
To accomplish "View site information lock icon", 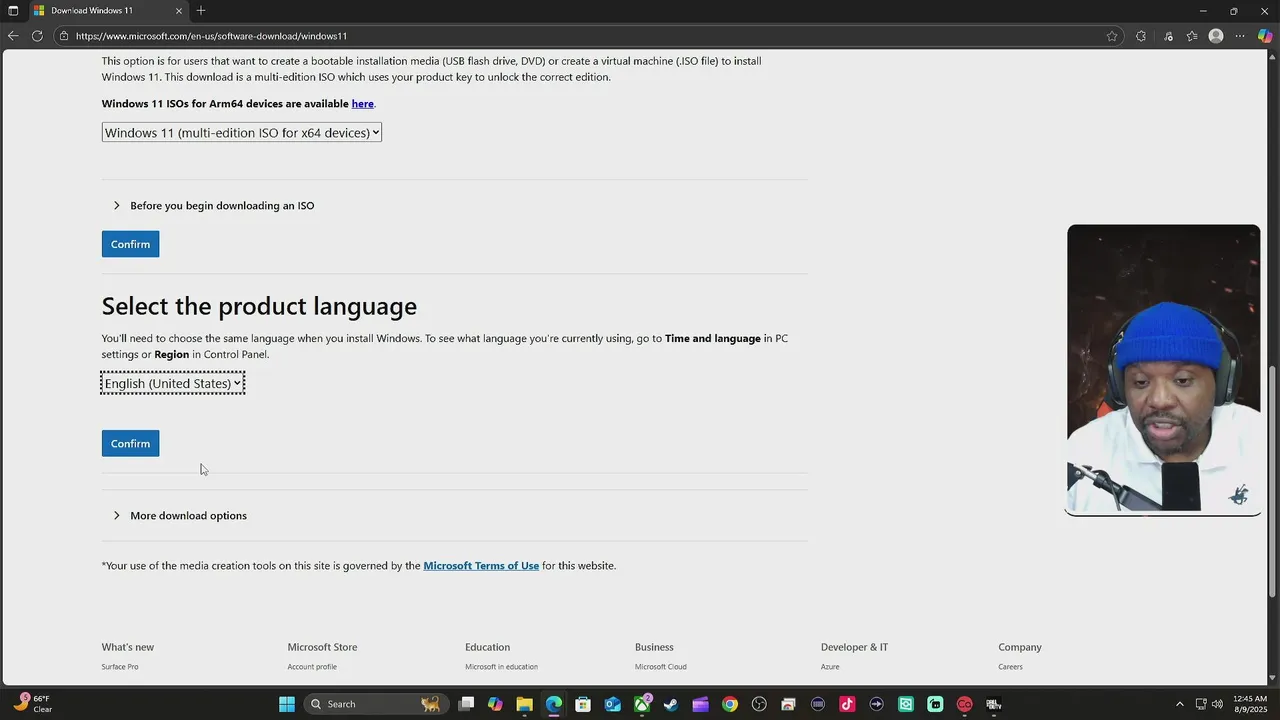I will (x=64, y=36).
